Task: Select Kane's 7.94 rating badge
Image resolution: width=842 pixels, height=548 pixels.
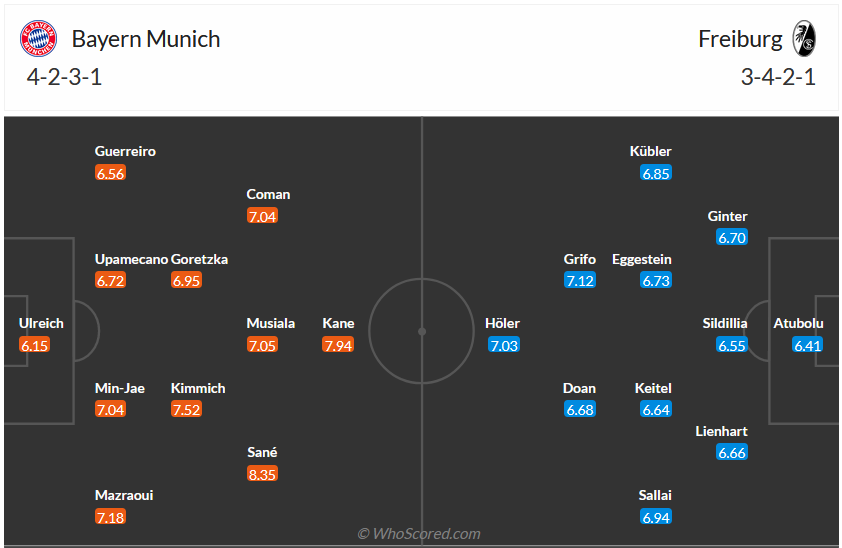Action: pos(338,345)
